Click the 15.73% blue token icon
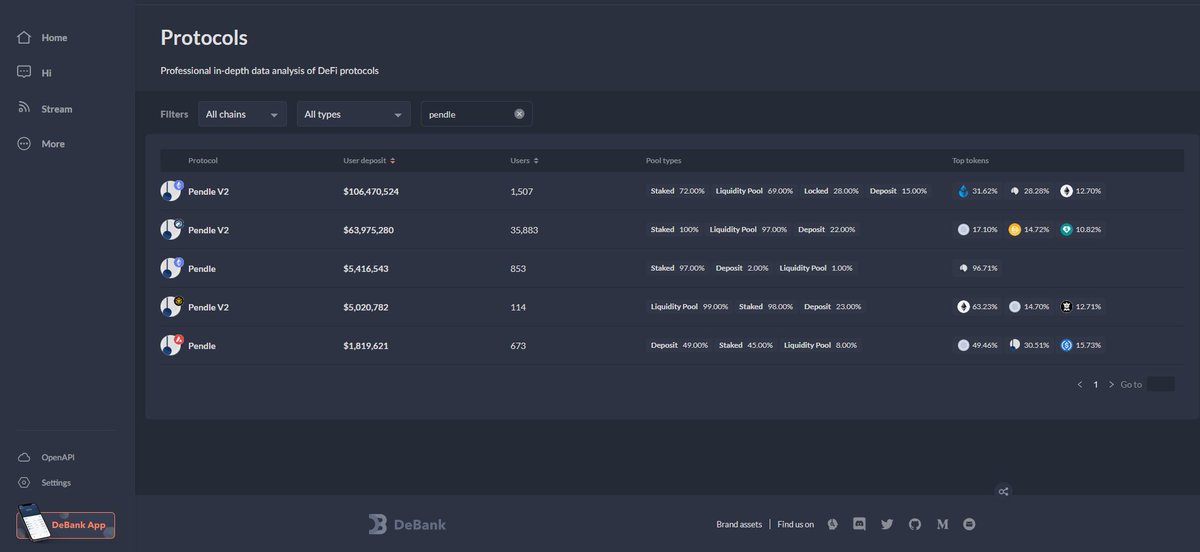1200x552 pixels. (1066, 345)
